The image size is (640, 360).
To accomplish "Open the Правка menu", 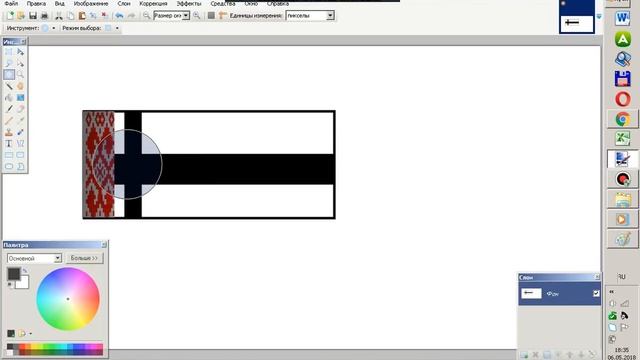I will click(36, 3).
